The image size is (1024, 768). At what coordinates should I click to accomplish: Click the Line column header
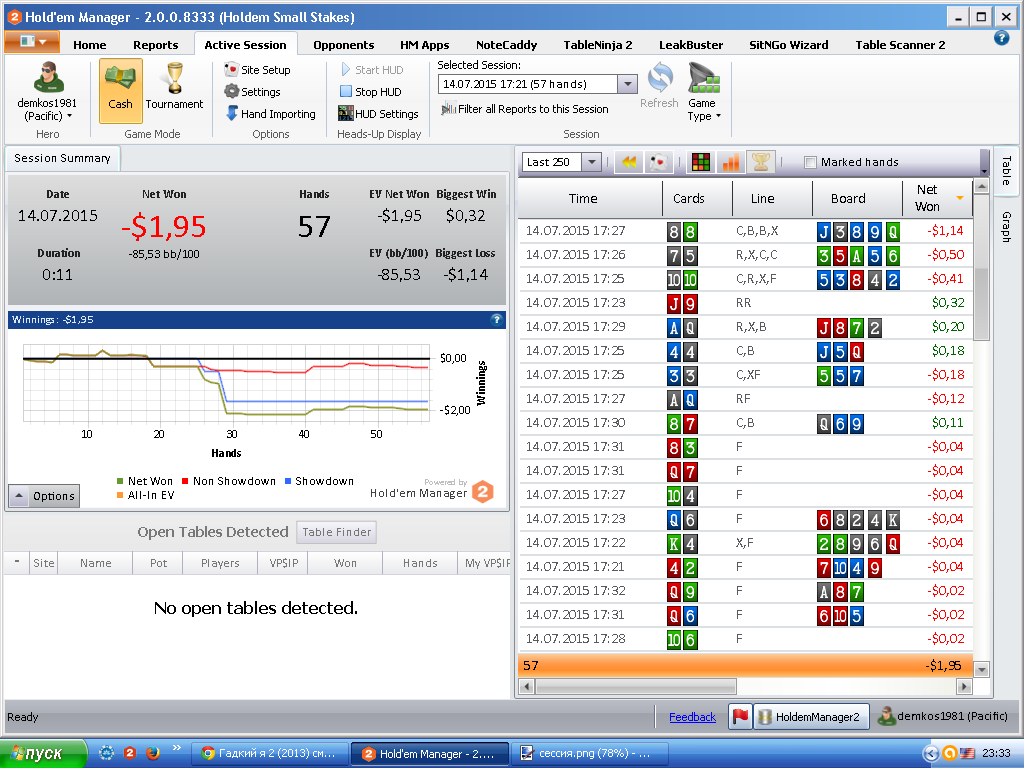[762, 199]
